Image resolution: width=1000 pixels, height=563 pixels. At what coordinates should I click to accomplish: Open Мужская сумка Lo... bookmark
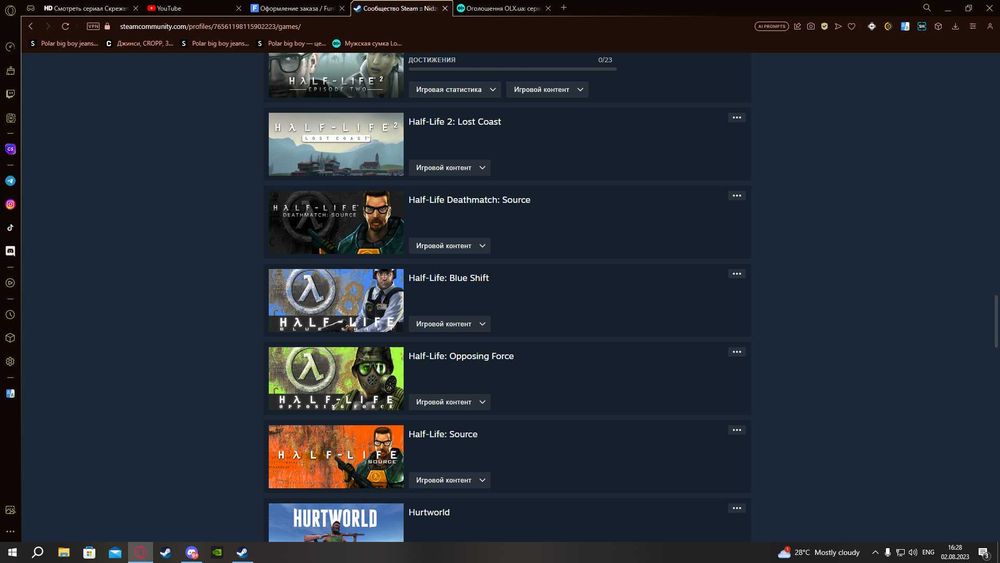tap(367, 43)
